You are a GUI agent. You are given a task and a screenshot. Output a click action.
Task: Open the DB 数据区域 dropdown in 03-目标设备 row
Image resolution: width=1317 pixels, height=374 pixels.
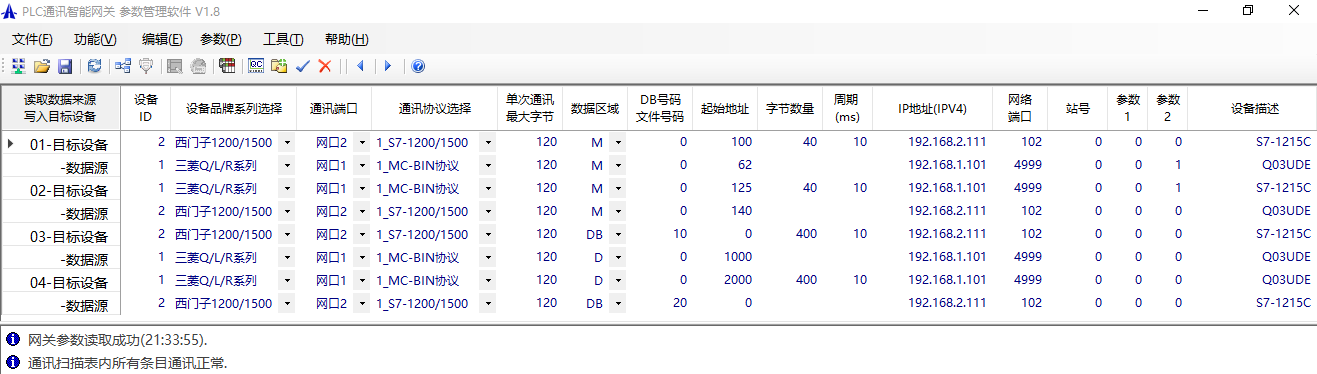click(618, 234)
